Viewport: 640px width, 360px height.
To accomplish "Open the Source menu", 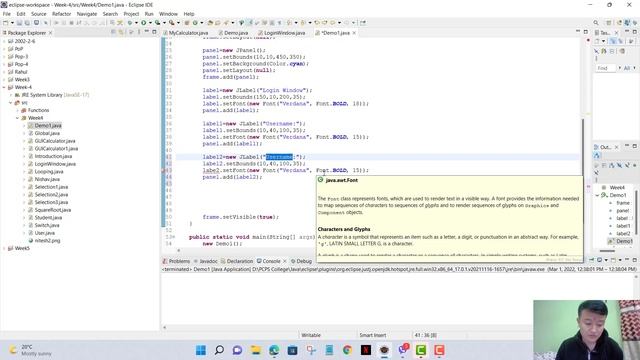I will 39,14.
